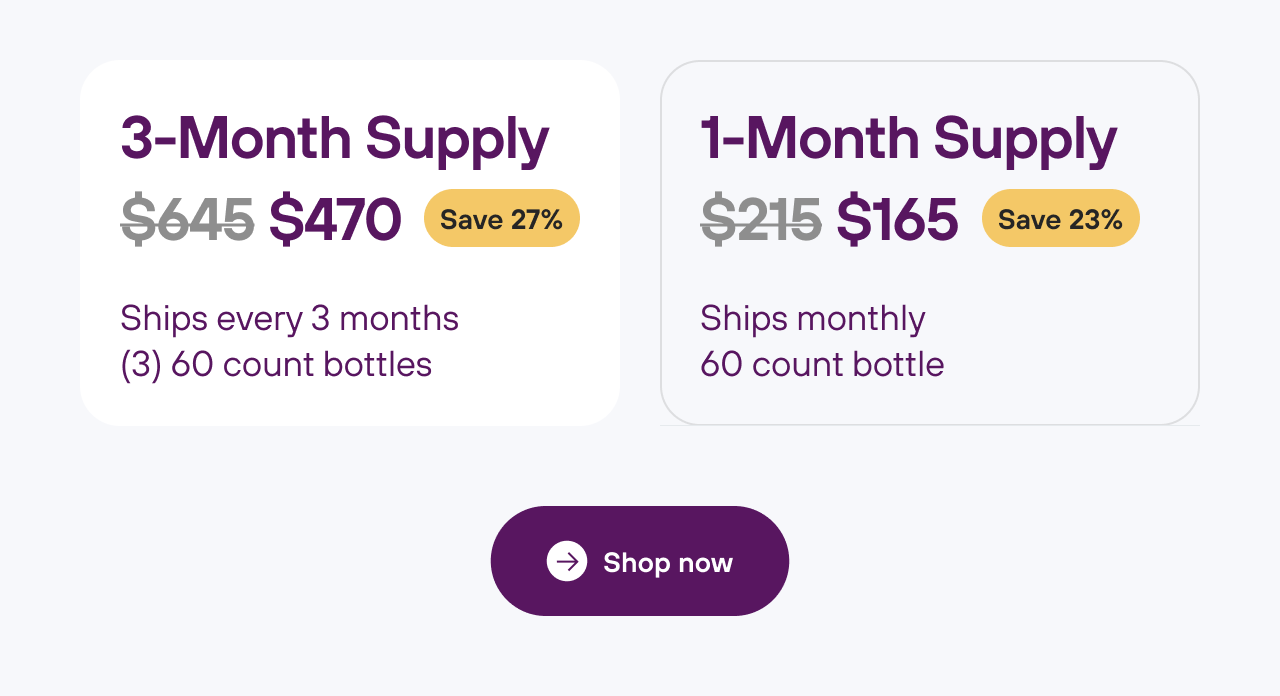Click the '1-Month' word in right card title
The image size is (1280, 696).
tap(810, 138)
